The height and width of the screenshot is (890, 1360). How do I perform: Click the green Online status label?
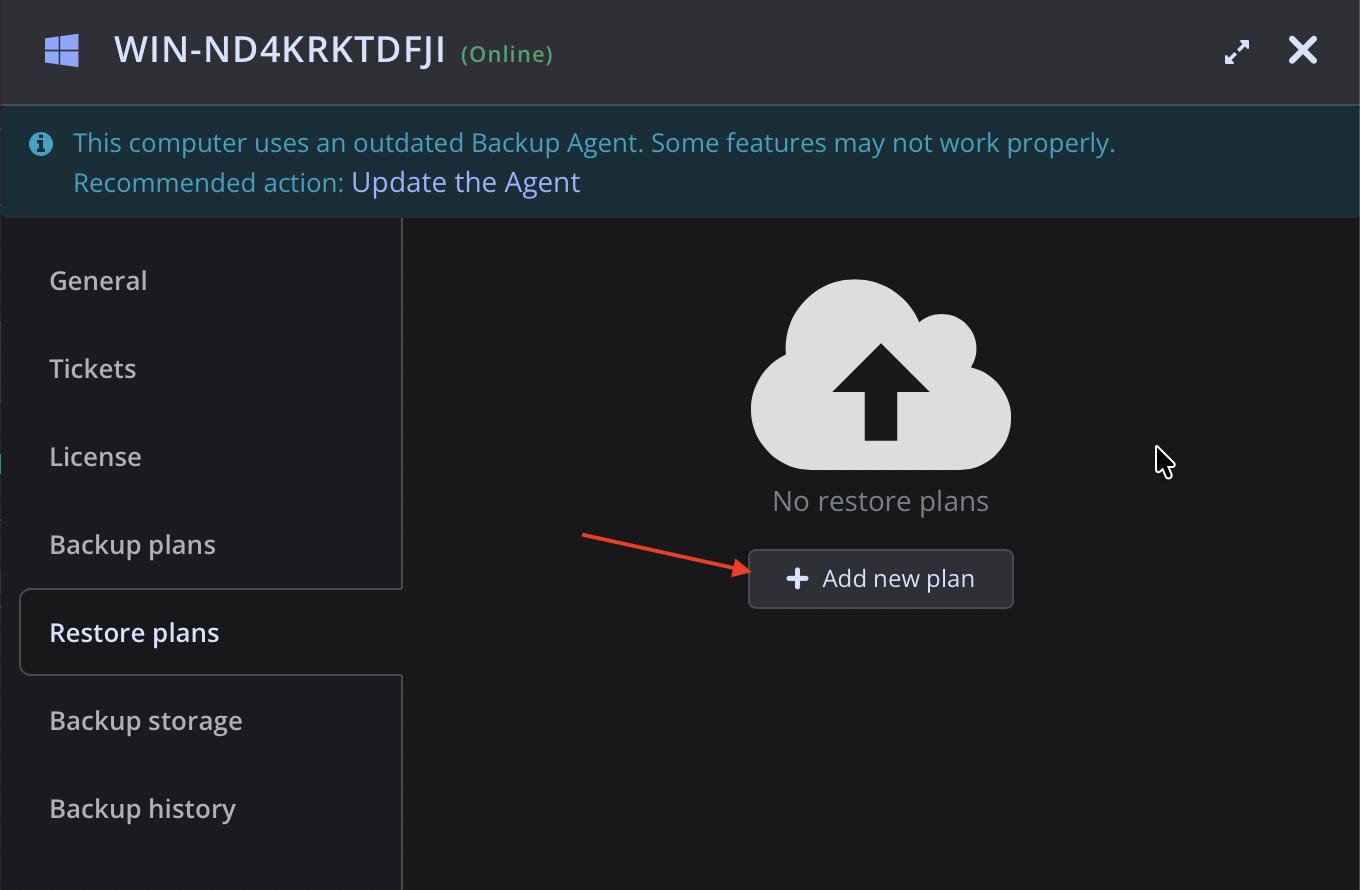[507, 54]
